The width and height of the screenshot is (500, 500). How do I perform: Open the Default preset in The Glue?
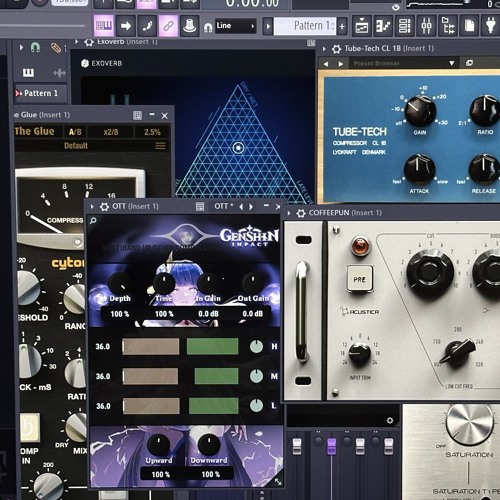pyautogui.click(x=76, y=146)
